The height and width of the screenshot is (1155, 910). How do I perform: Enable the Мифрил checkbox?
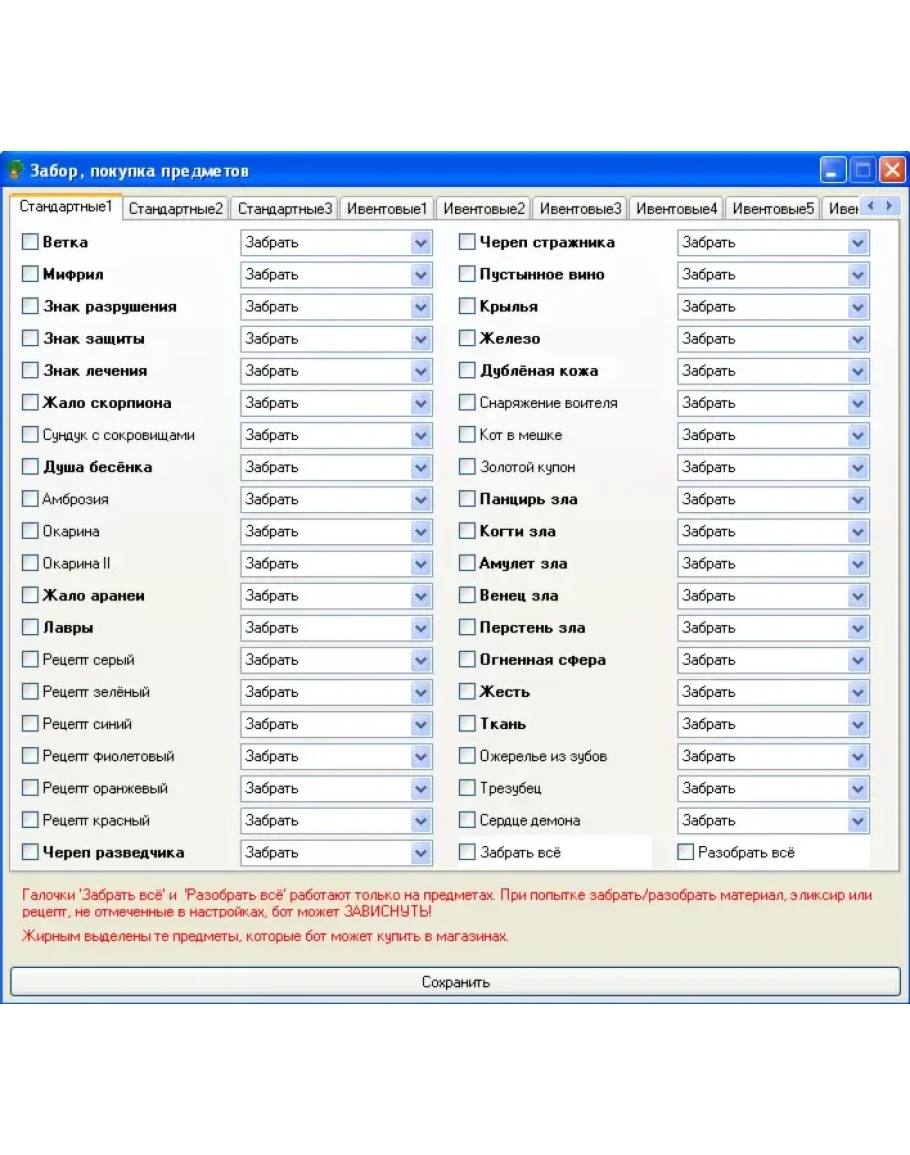click(x=30, y=274)
